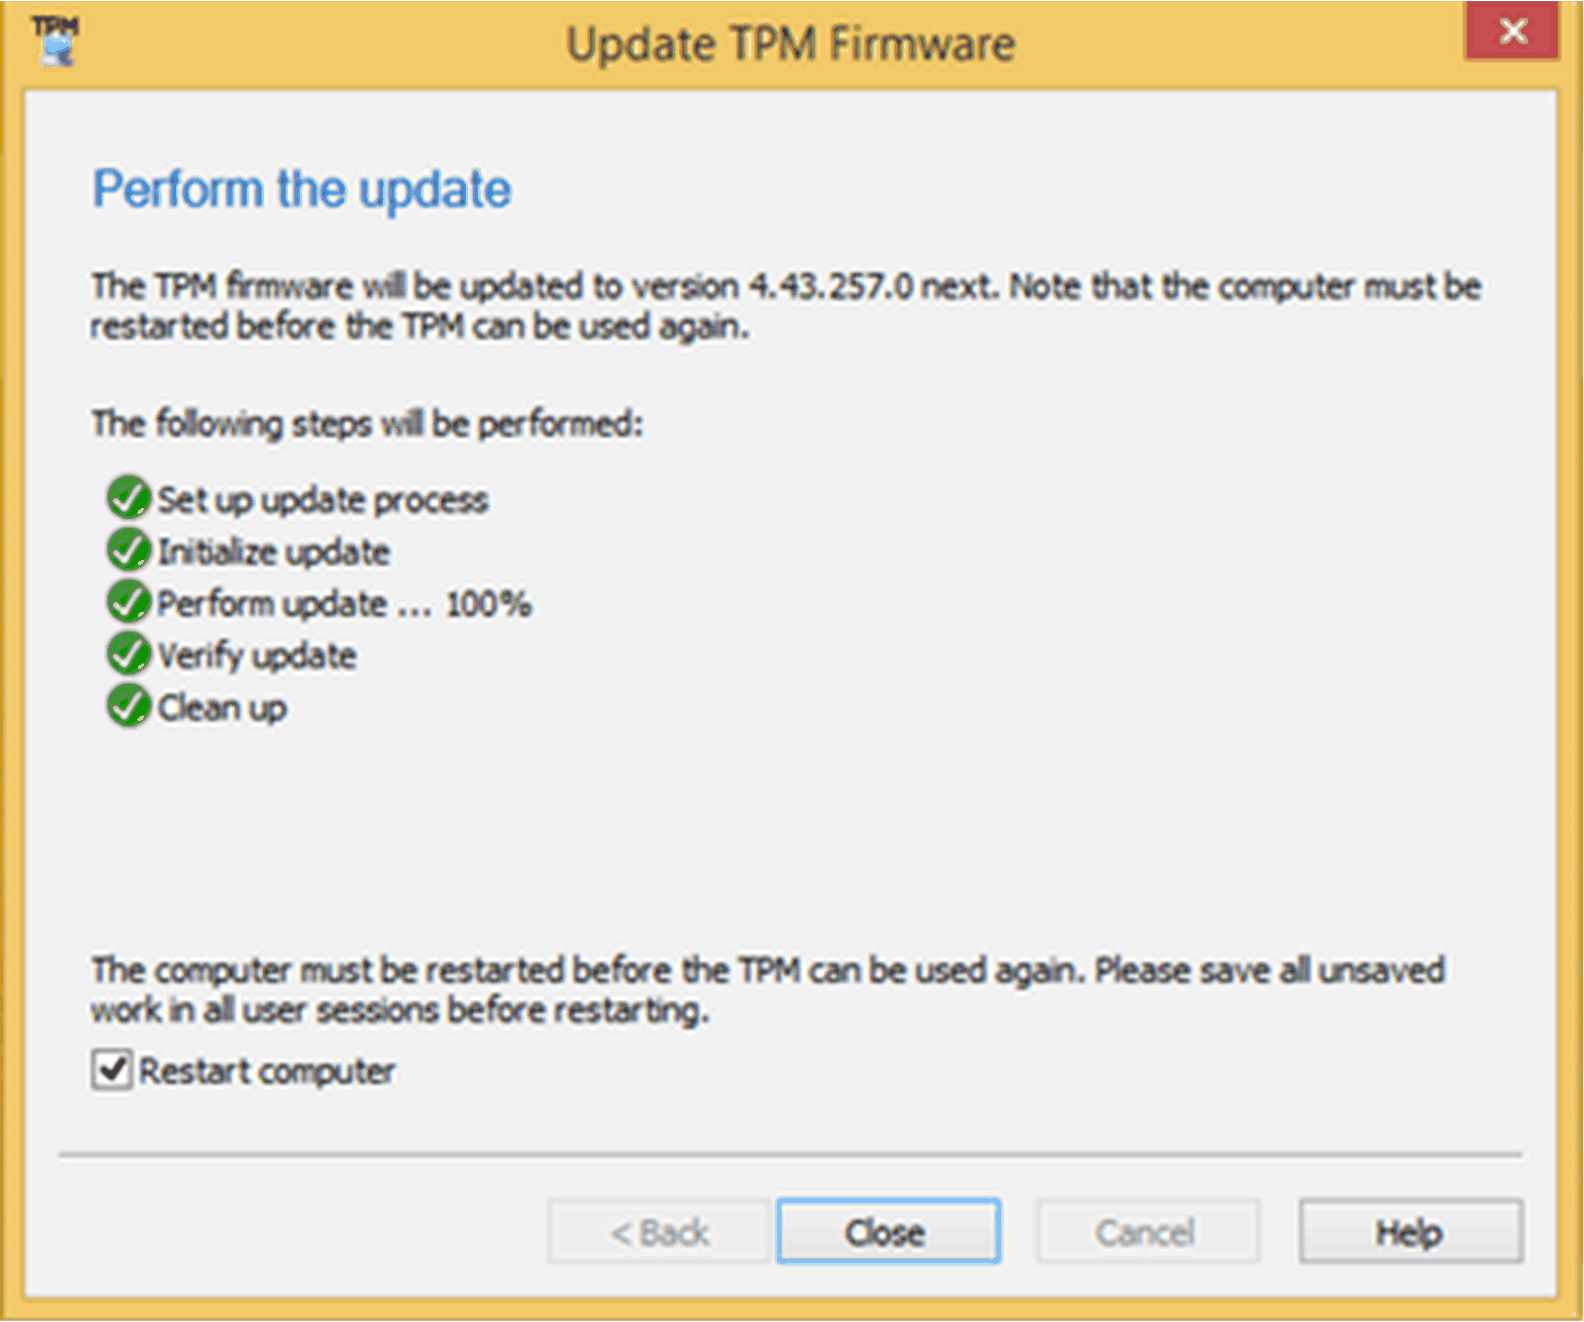Image resolution: width=1584 pixels, height=1322 pixels.
Task: Uncheck the Restart computer checkbox
Action: click(111, 1070)
